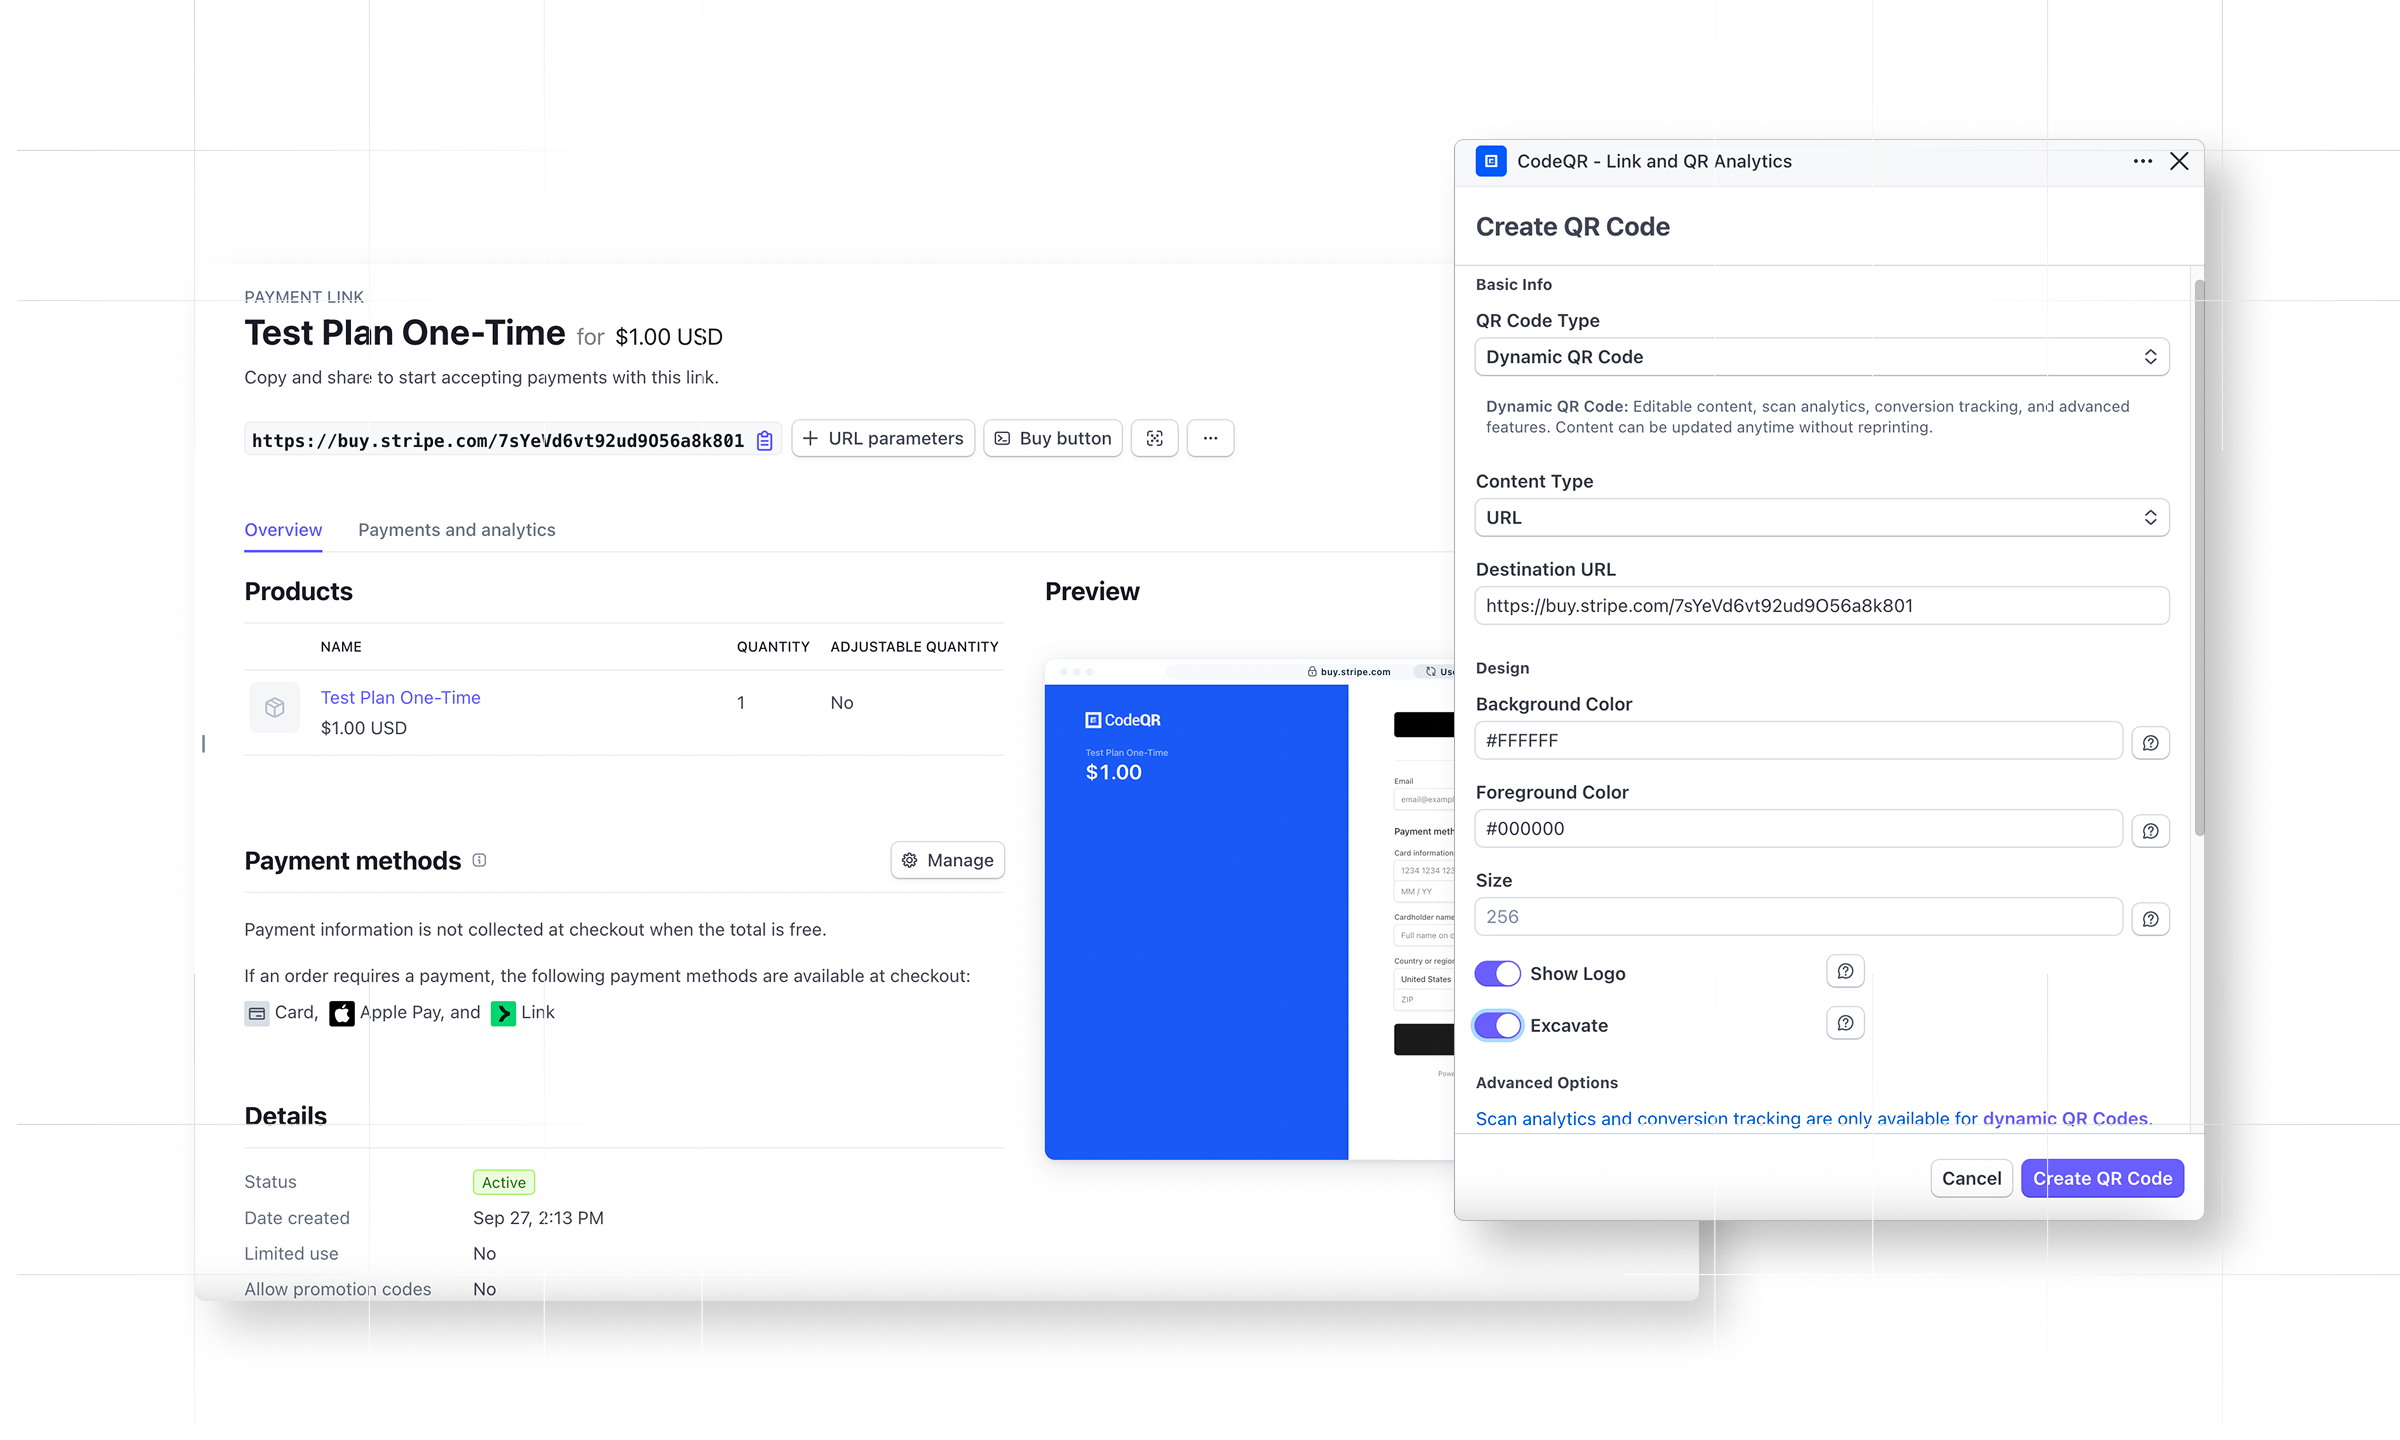Click the 'Test Plan One-Time' page title
Screen dimensions: 2400x1440
coord(405,333)
